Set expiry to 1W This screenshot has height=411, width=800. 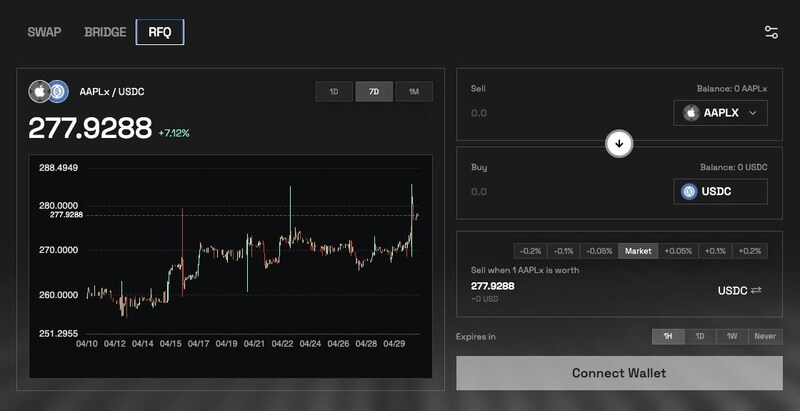[732, 337]
